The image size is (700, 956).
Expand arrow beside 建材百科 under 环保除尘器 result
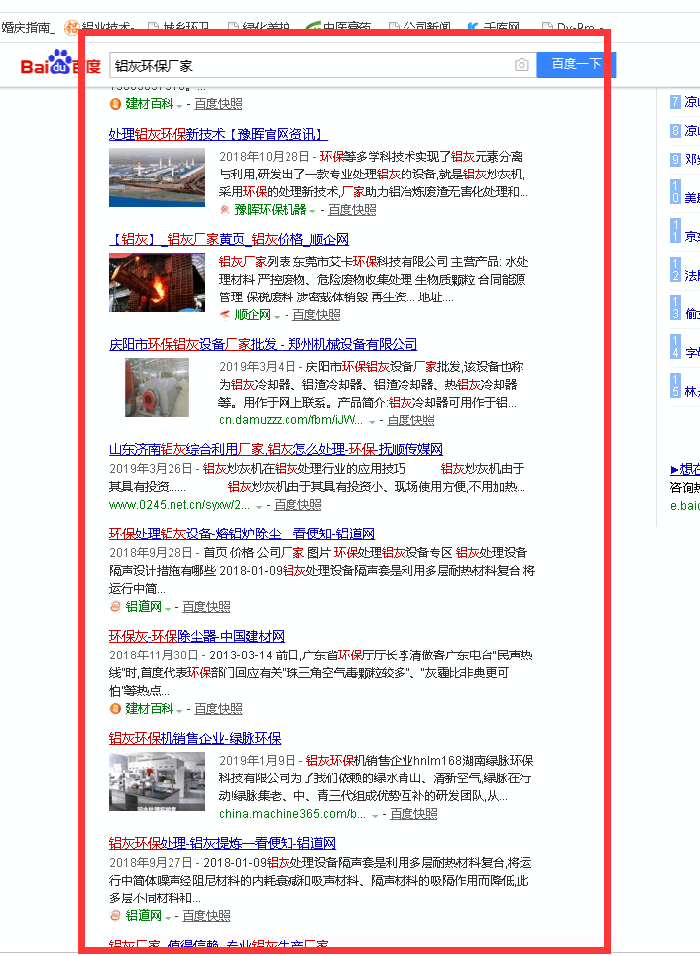[x=179, y=710]
